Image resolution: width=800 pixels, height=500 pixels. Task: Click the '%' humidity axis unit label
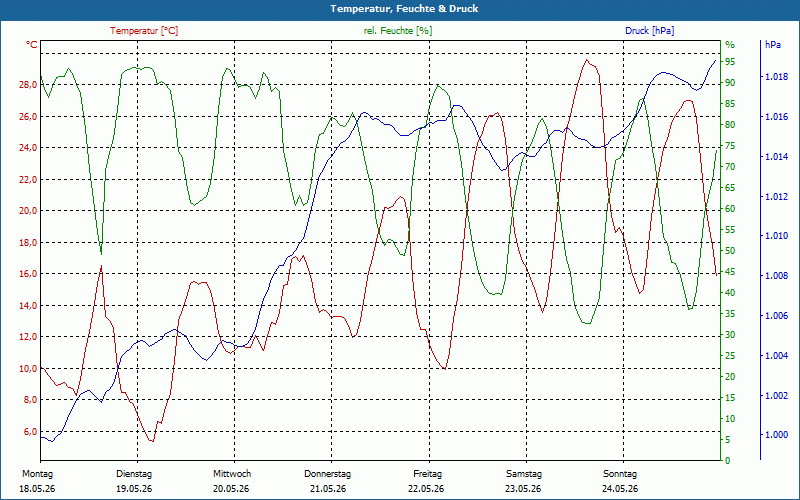730,44
